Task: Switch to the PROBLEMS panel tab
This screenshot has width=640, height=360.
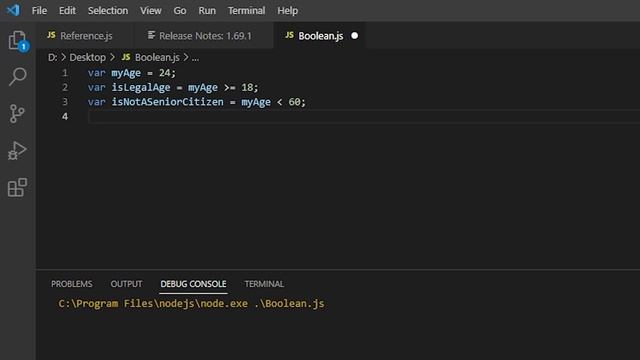Action: click(71, 284)
